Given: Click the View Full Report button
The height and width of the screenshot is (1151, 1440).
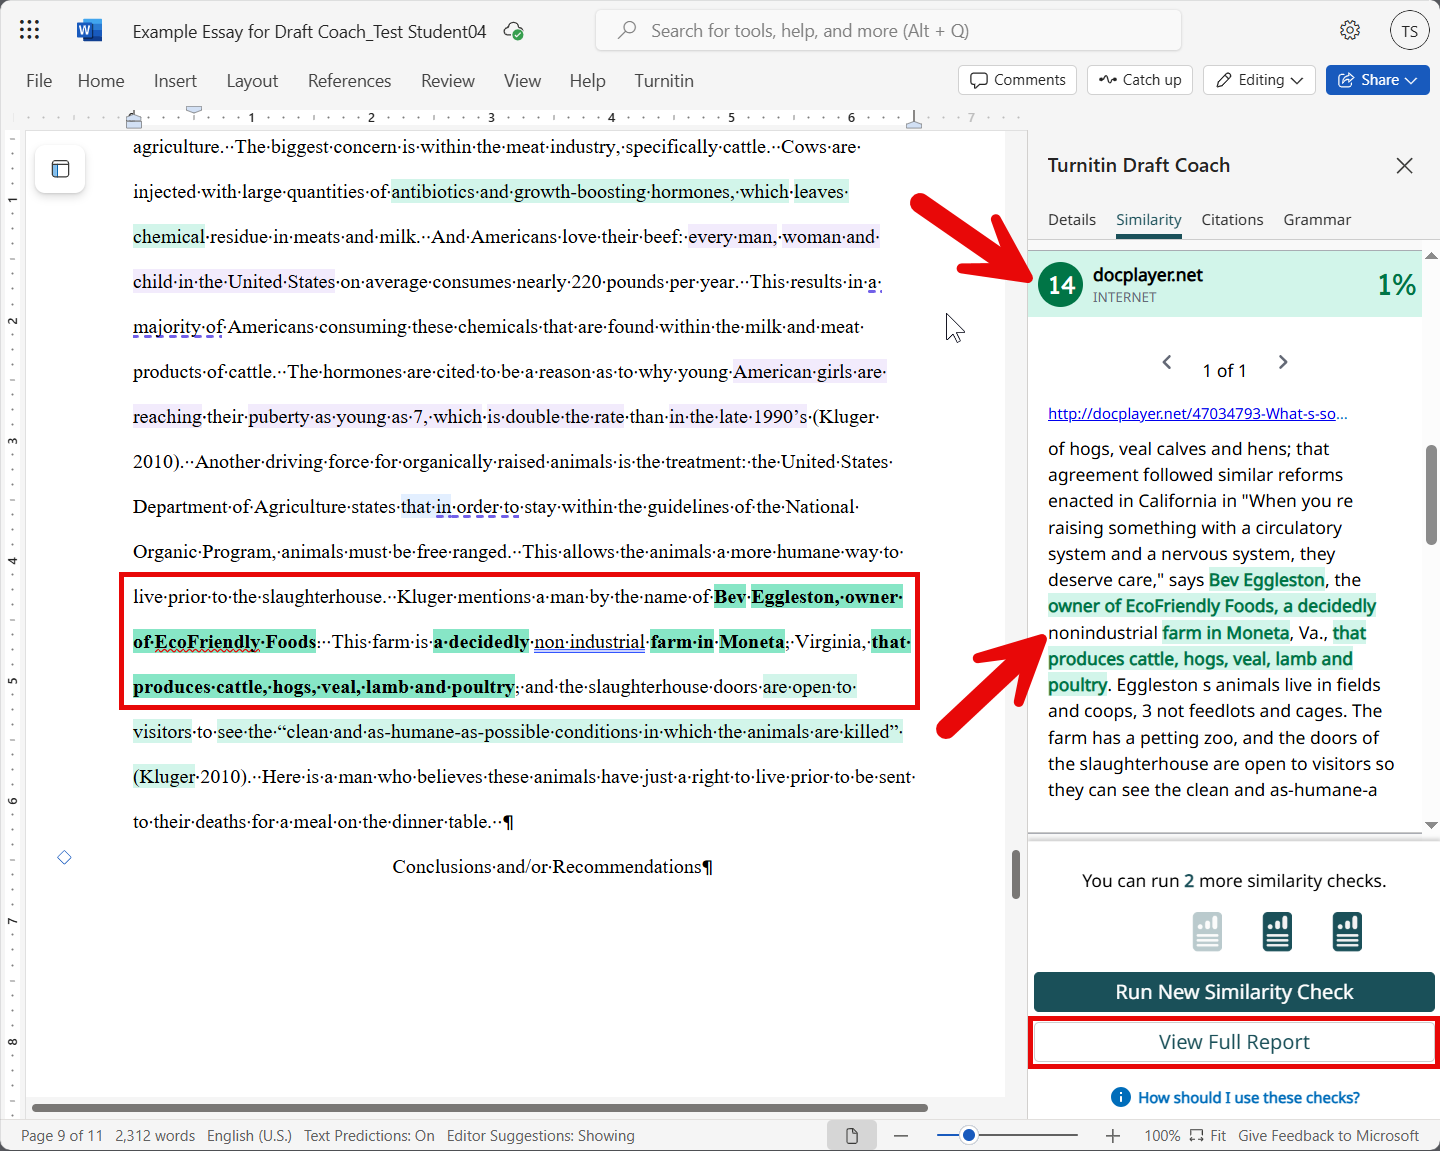Looking at the screenshot, I should point(1234,1042).
